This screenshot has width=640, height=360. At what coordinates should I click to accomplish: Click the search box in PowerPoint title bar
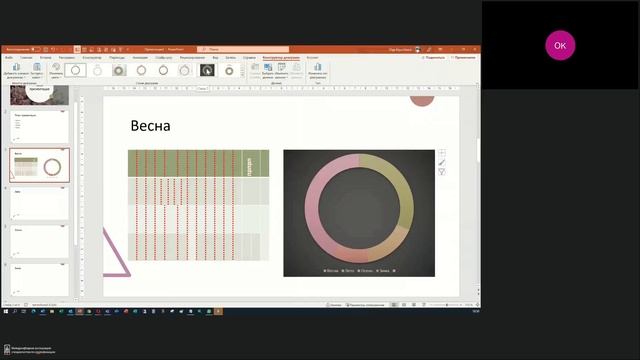pyautogui.click(x=243, y=49)
